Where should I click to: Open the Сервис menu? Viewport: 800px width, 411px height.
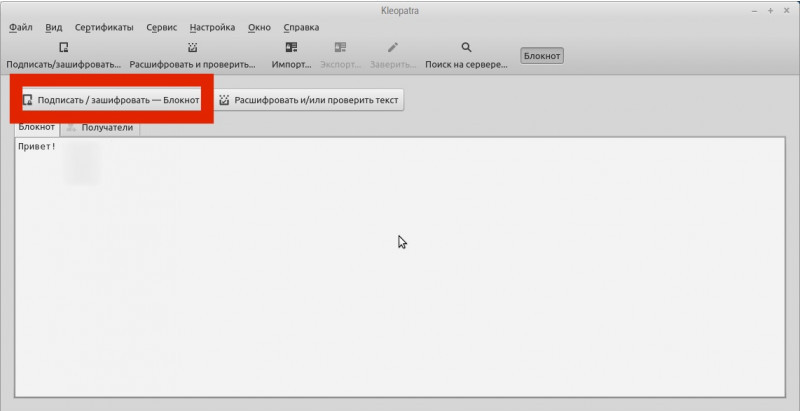pos(162,28)
